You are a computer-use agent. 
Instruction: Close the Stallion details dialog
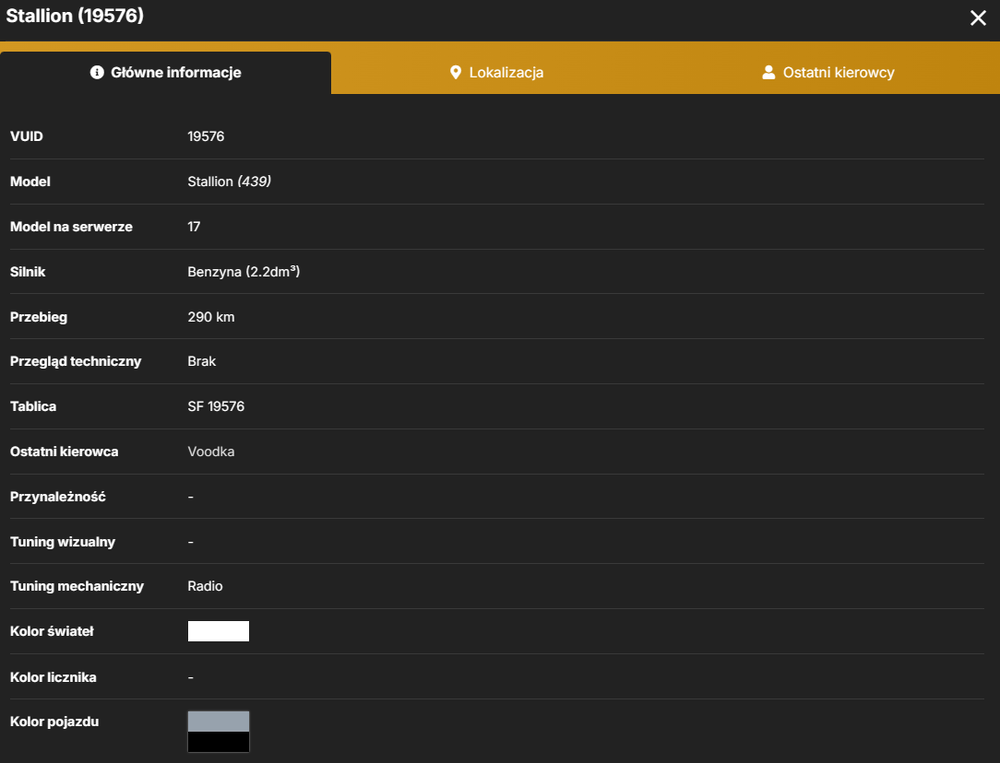pos(978,18)
